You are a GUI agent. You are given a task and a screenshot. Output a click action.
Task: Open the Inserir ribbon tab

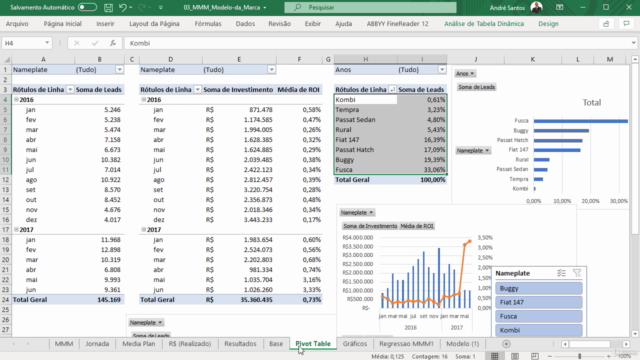tap(105, 24)
